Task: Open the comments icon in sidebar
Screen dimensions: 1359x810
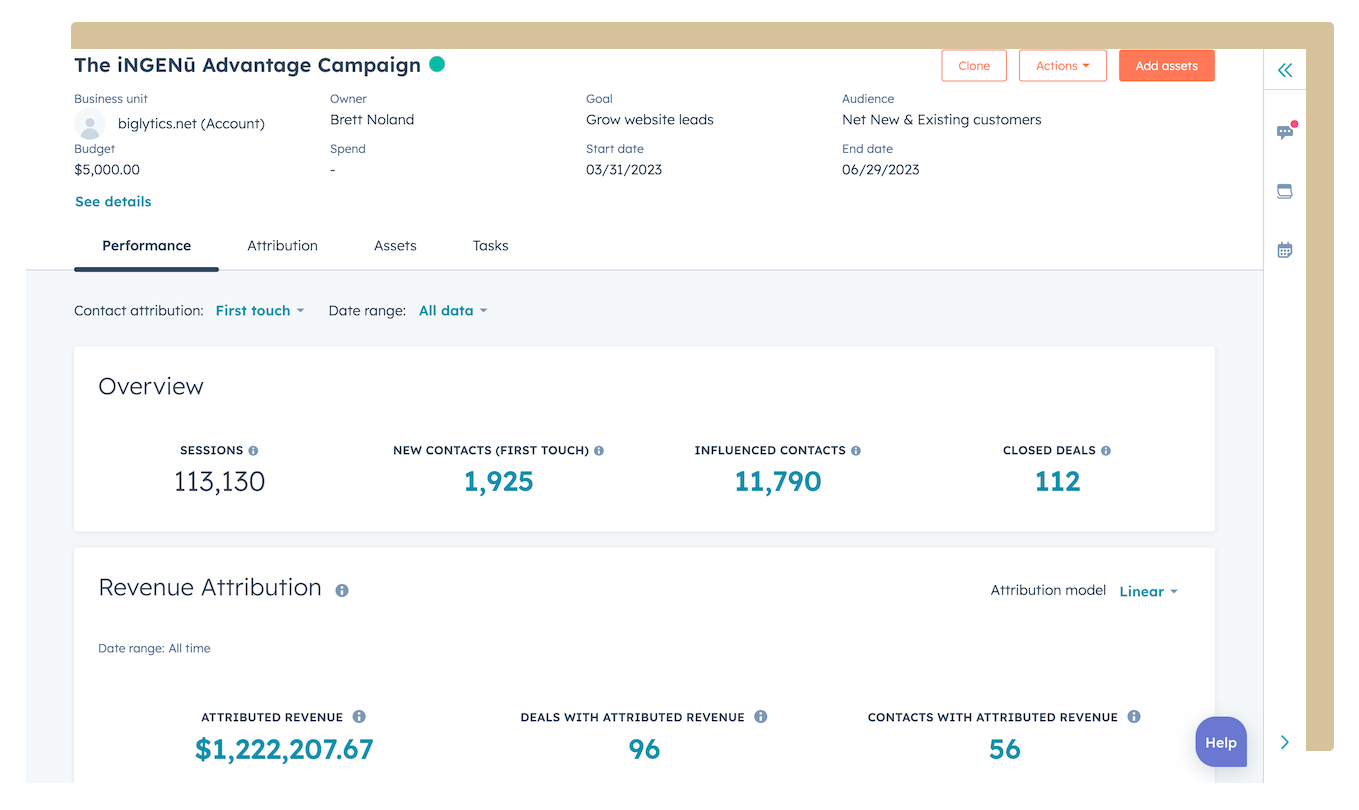Action: (x=1285, y=132)
